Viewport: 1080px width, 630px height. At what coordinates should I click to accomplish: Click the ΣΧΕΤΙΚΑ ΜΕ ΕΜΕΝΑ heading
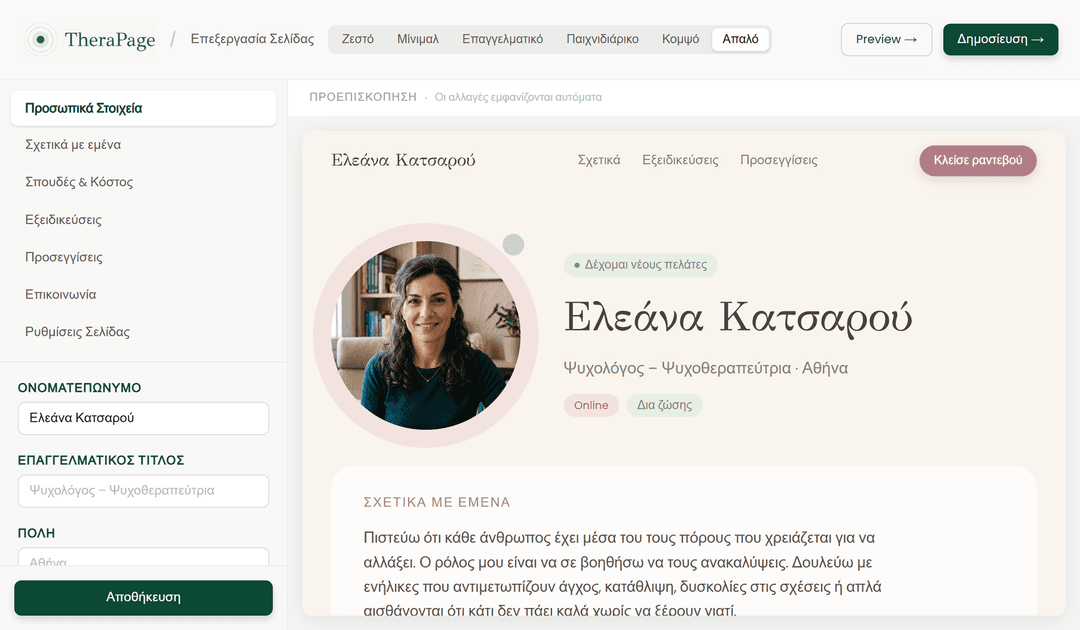(437, 502)
